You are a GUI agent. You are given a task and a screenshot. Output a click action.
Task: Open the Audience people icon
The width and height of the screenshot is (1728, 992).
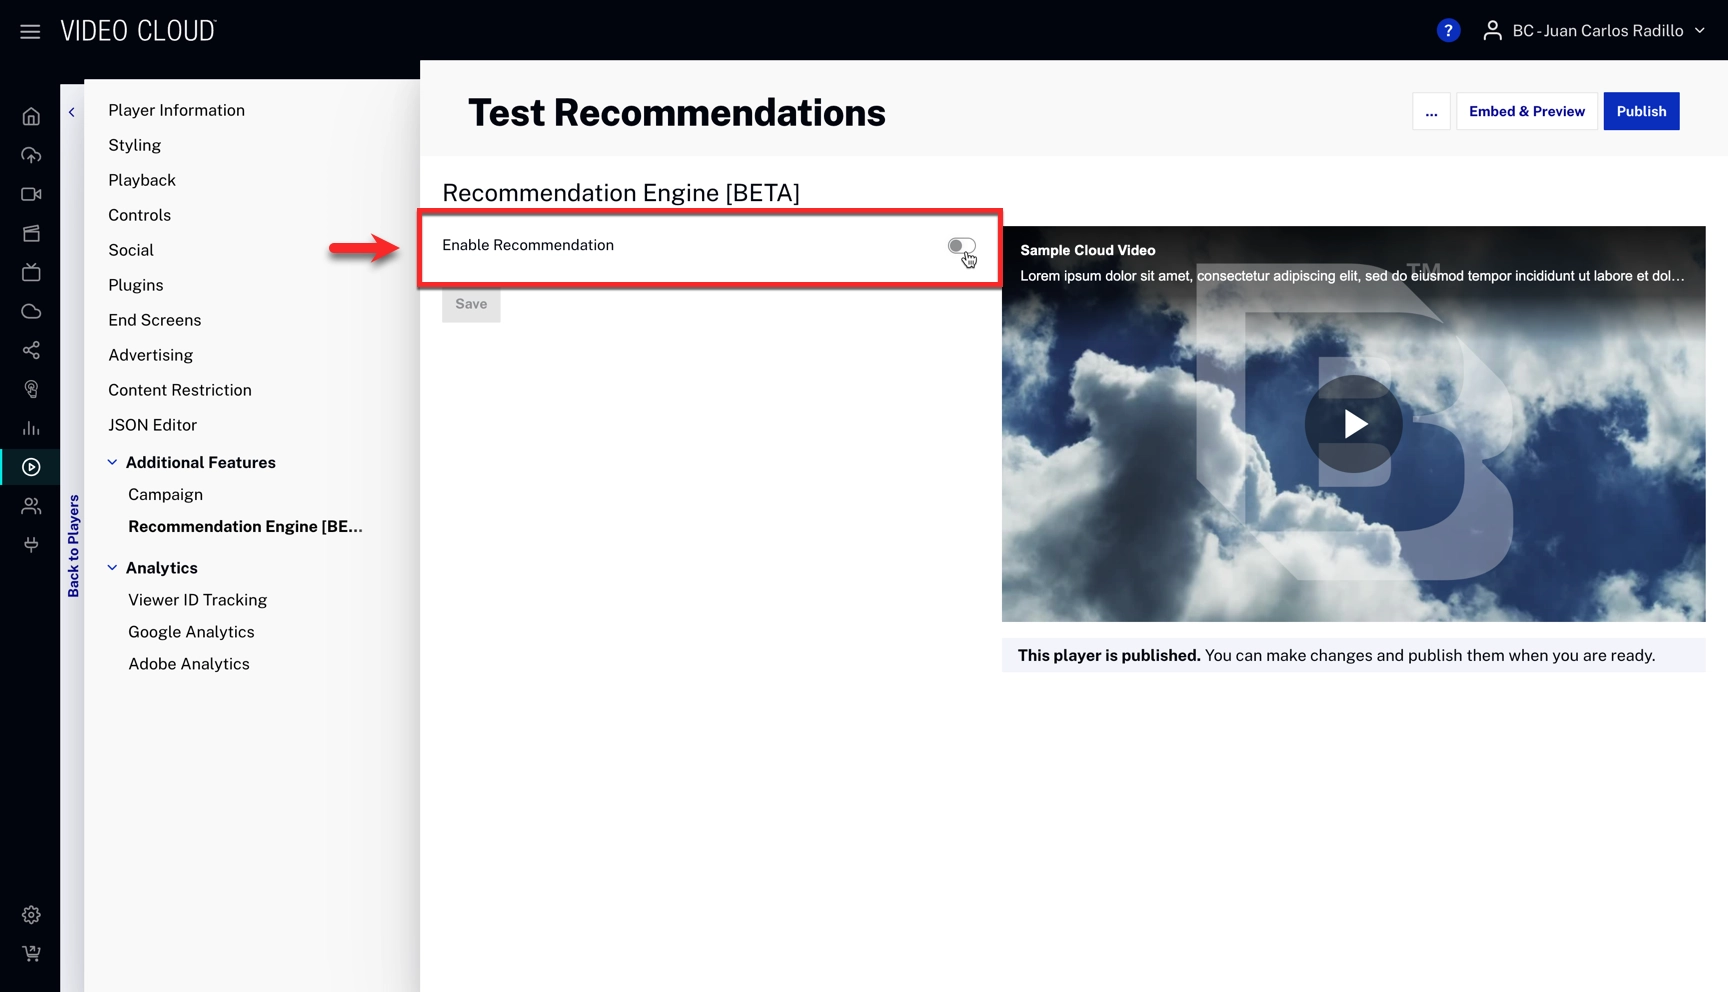pos(31,506)
